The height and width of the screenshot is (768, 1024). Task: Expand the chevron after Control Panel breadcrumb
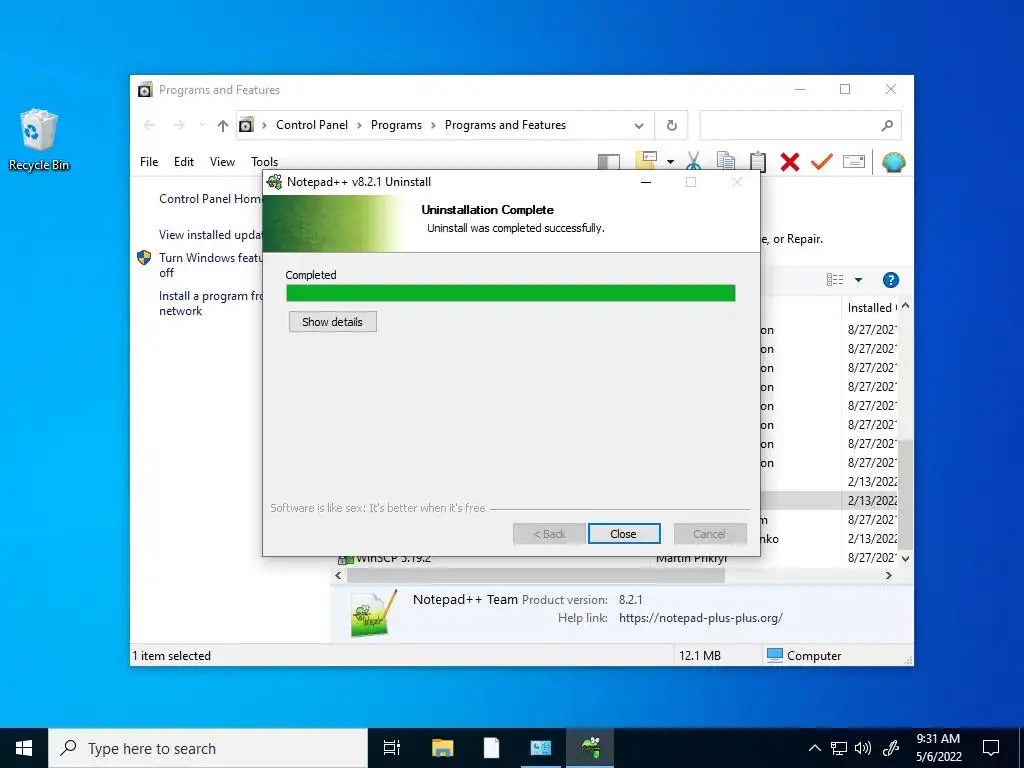point(359,125)
